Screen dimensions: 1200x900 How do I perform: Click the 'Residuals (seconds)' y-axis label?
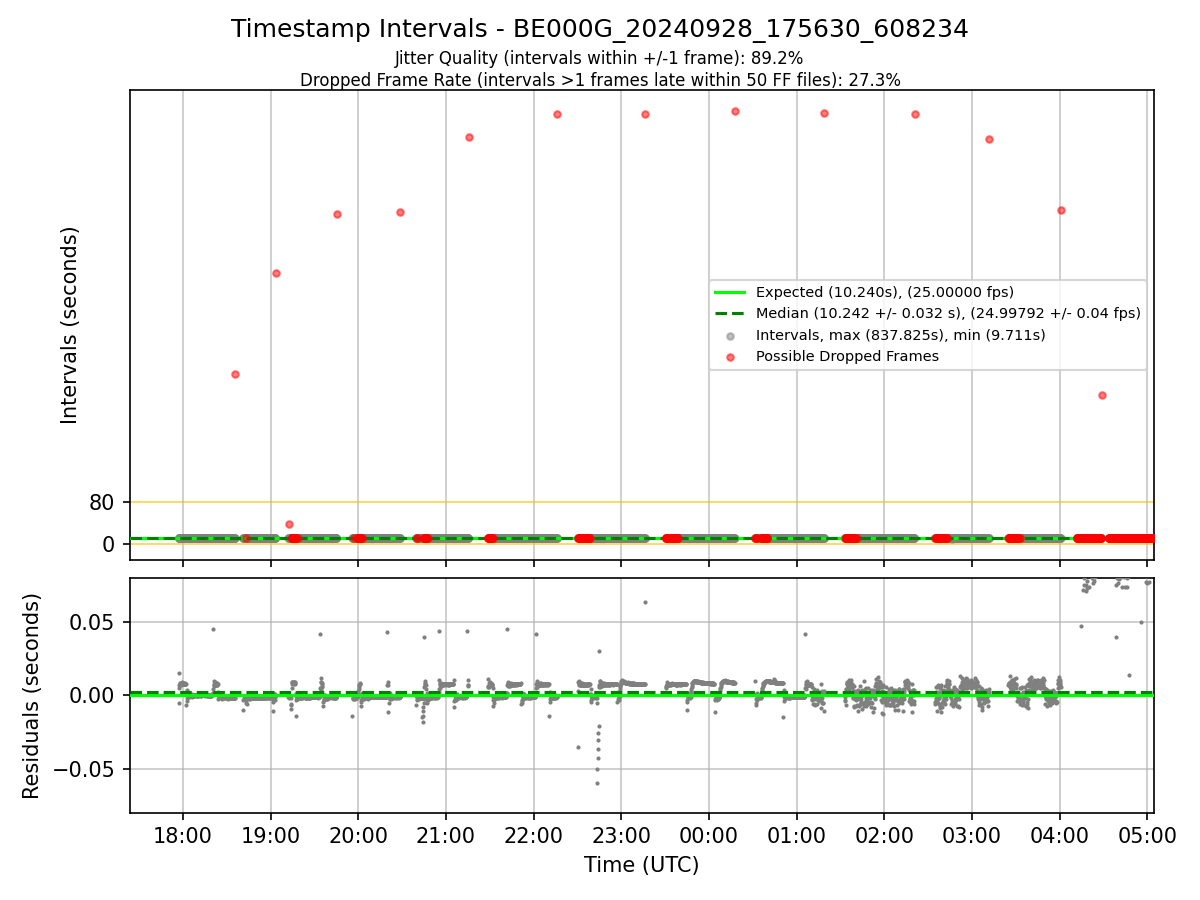[x=32, y=696]
